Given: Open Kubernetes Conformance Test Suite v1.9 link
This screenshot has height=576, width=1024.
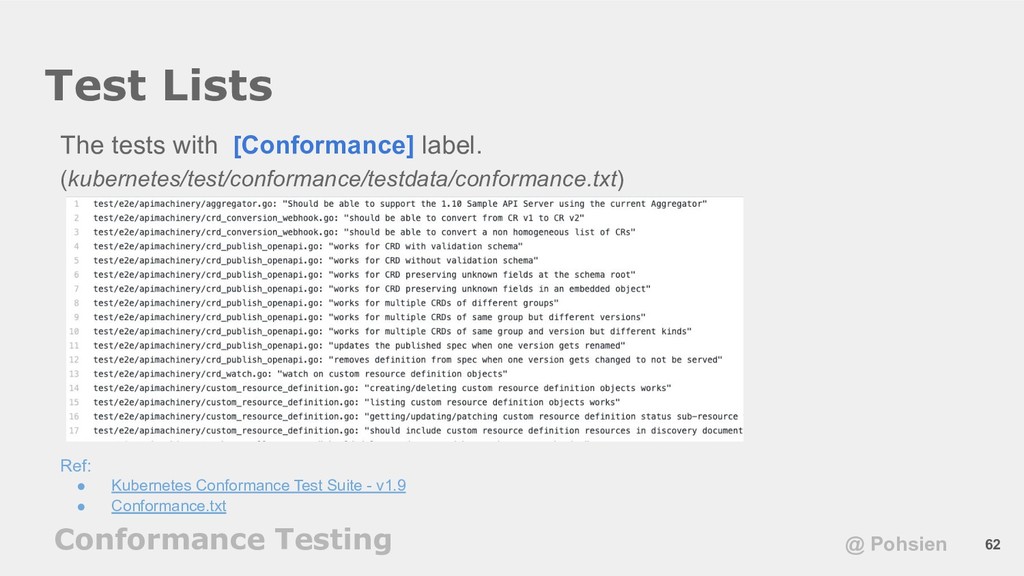Looking at the screenshot, I should pos(258,485).
